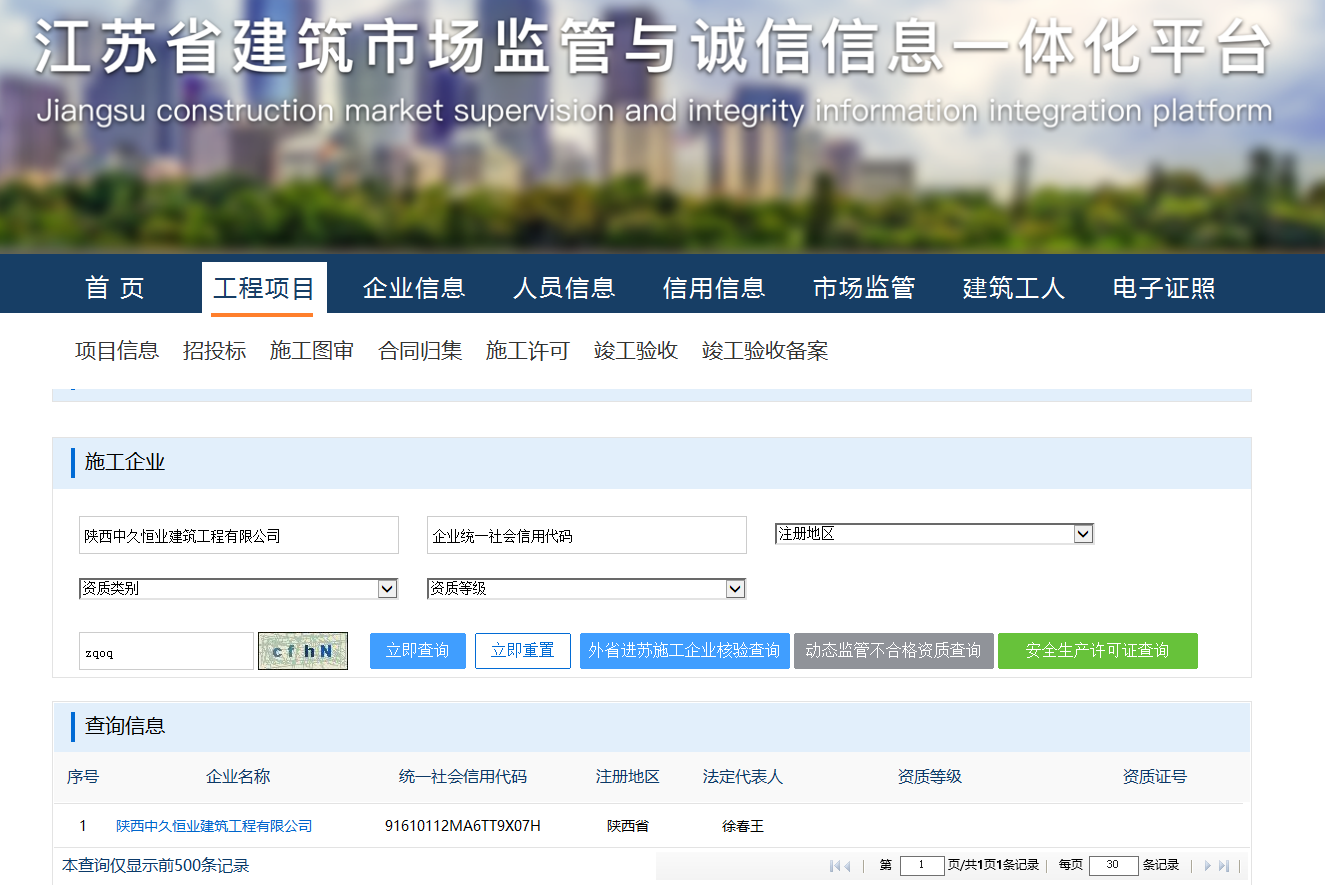This screenshot has width=1325, height=885.
Task: Open 施工许可 submenu item
Action: (x=528, y=351)
